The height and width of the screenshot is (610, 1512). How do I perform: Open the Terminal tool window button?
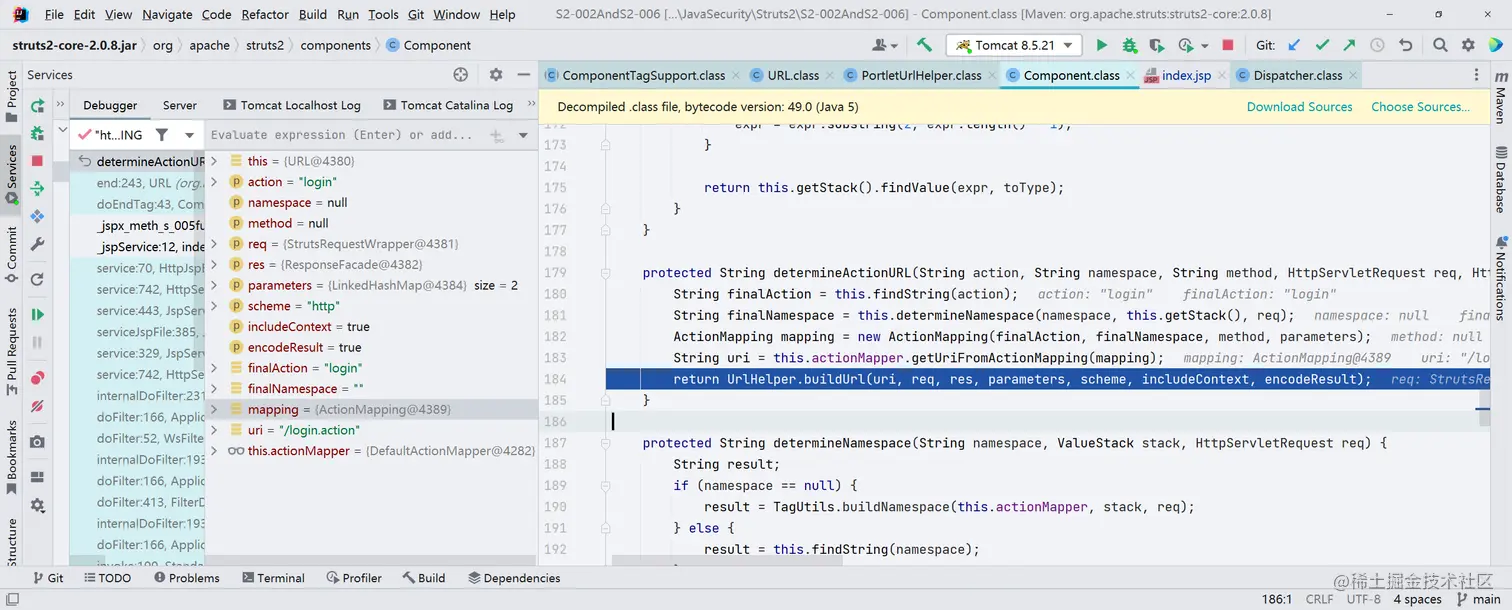[272, 578]
